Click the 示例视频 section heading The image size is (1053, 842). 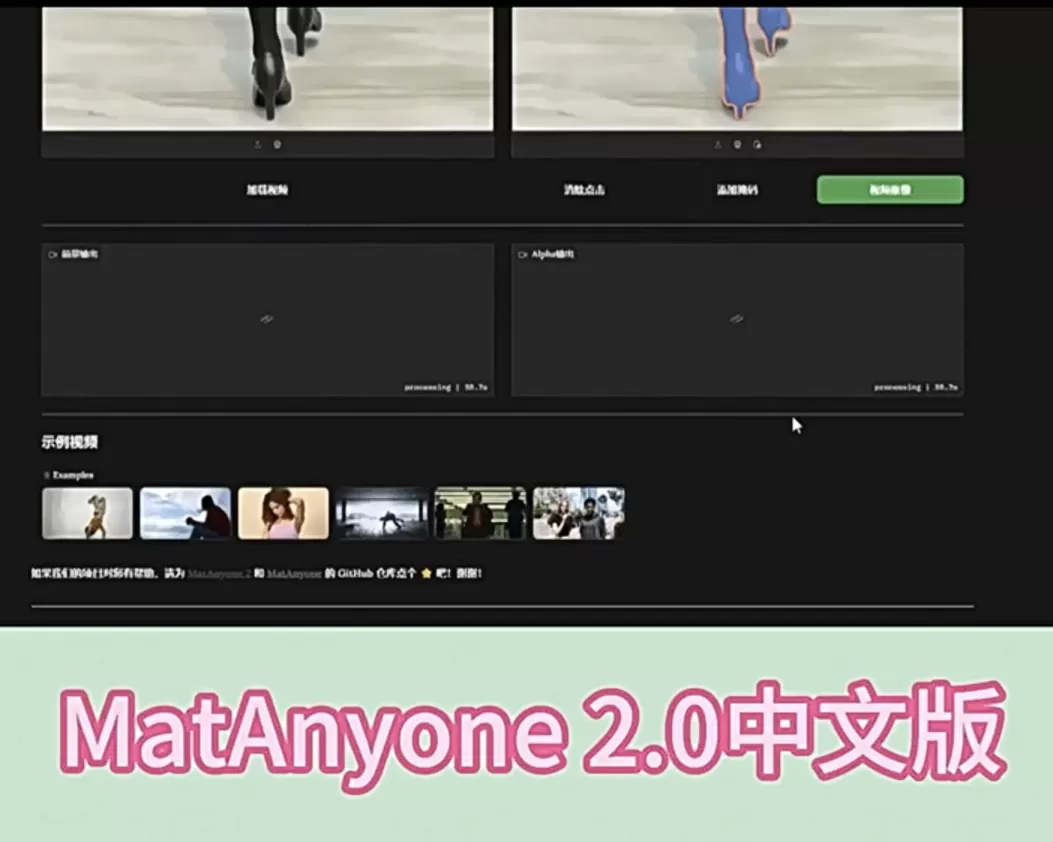(70, 442)
